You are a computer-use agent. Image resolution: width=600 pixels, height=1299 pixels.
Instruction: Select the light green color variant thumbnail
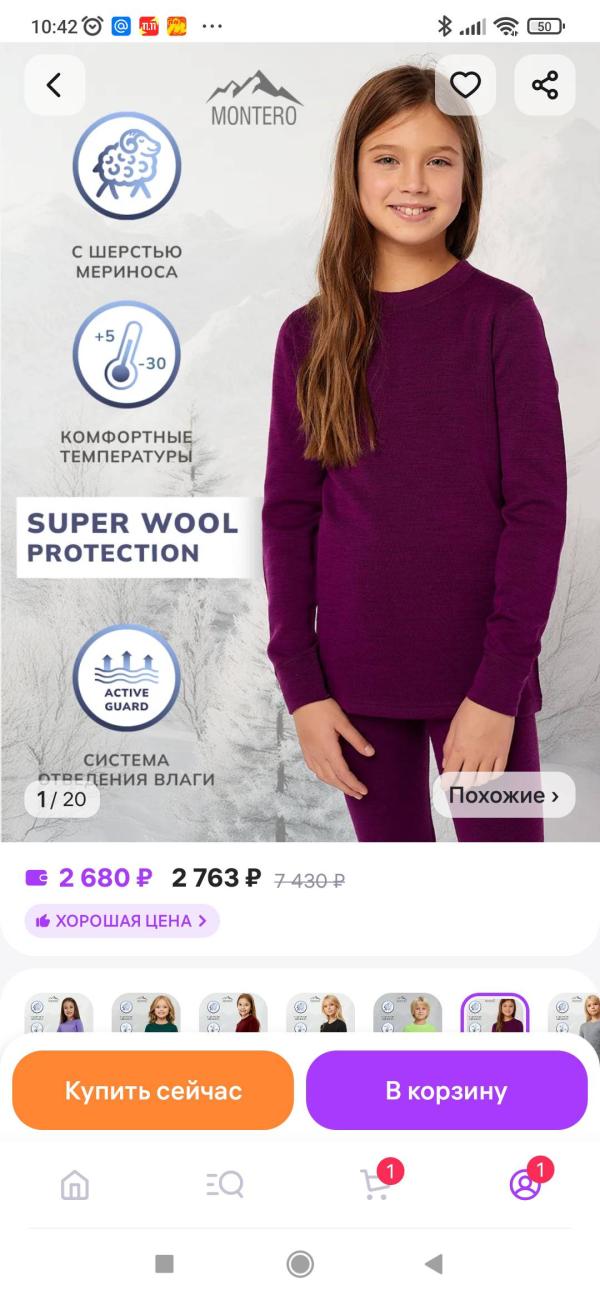(408, 1013)
